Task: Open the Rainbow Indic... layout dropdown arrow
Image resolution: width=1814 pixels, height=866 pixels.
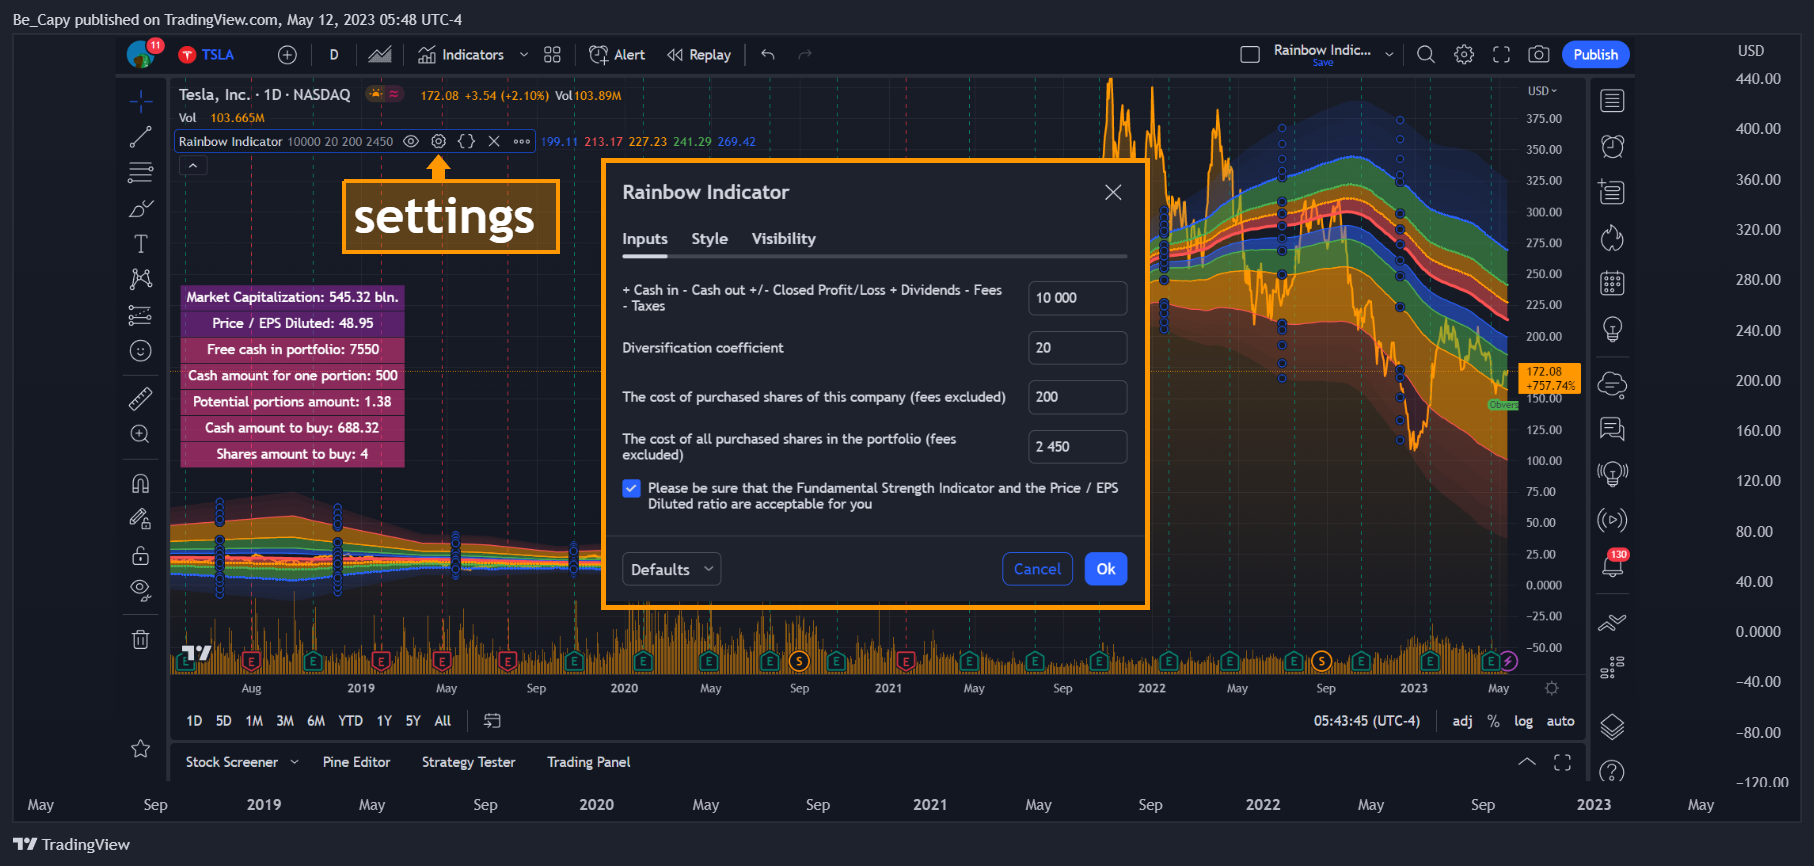Action: [1389, 55]
